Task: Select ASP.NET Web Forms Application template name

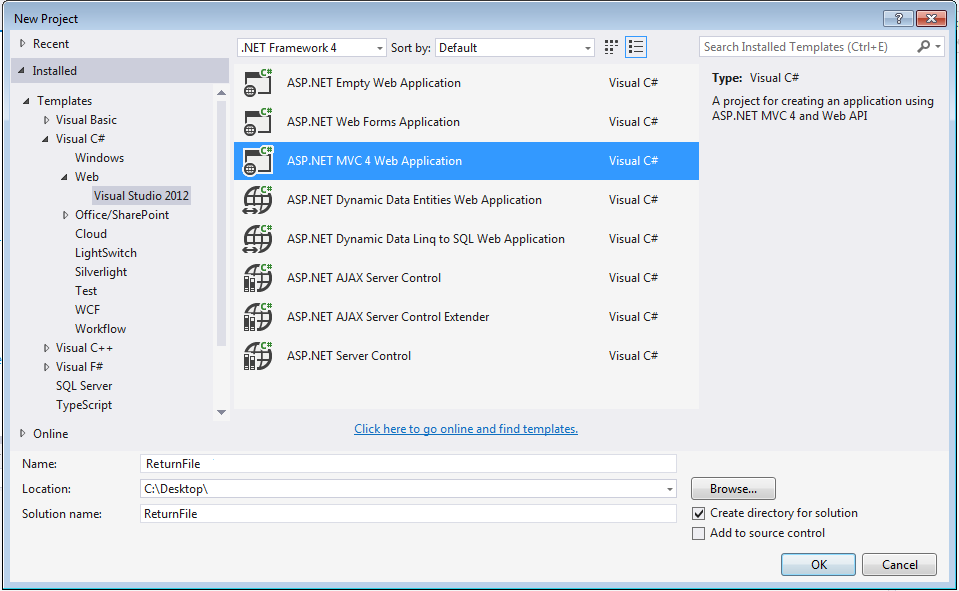Action: pyautogui.click(x=373, y=122)
